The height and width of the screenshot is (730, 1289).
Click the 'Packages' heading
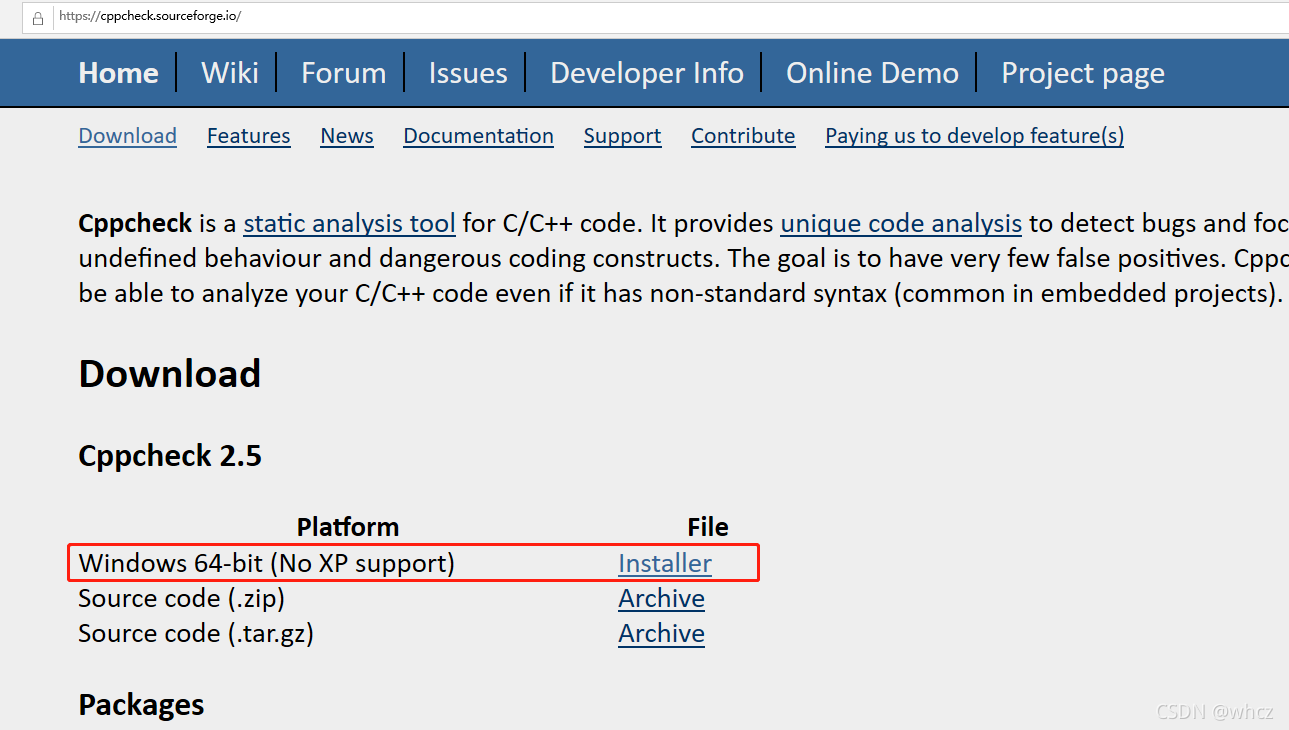141,705
